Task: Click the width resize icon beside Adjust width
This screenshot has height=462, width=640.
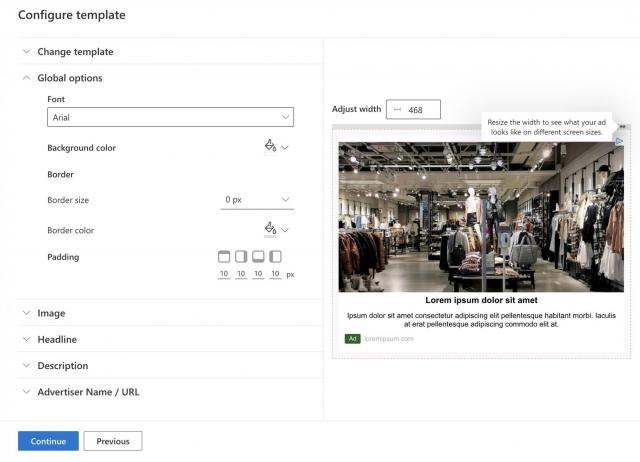Action: (398, 109)
